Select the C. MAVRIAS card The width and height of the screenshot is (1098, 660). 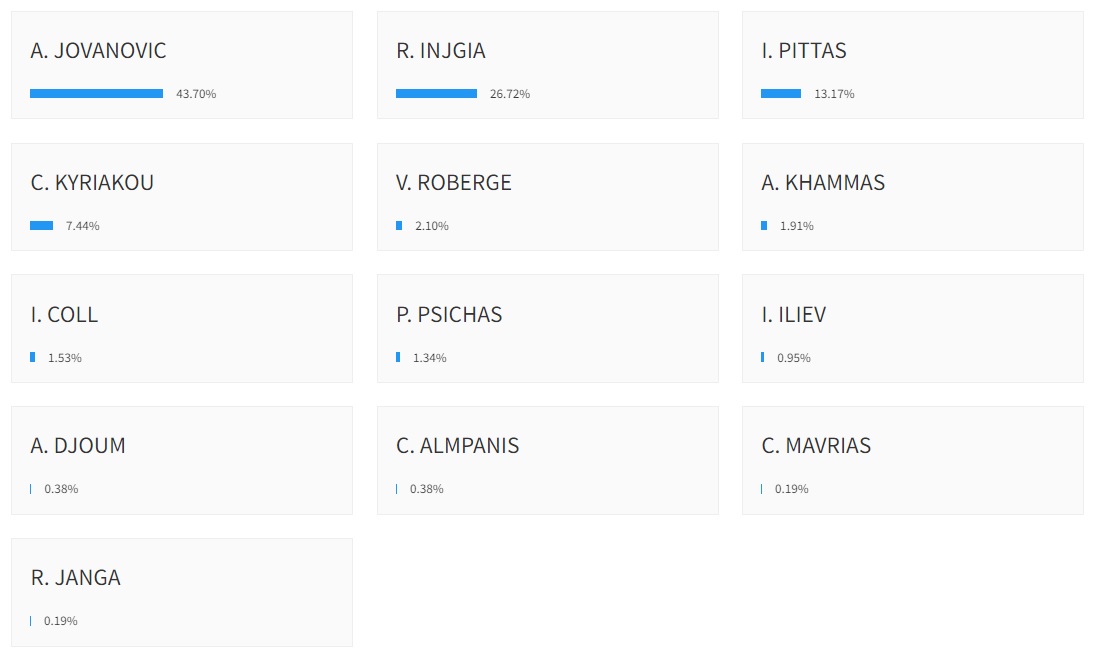point(912,461)
